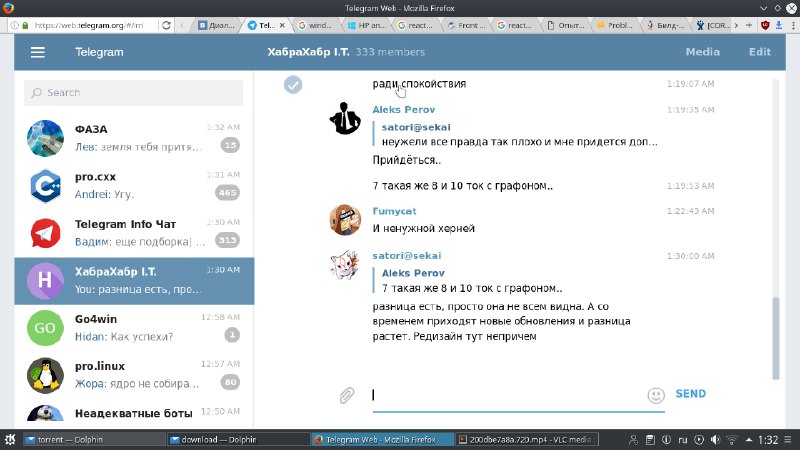
Task: Jump to quoted Aleks Perov reply message
Action: point(468,281)
